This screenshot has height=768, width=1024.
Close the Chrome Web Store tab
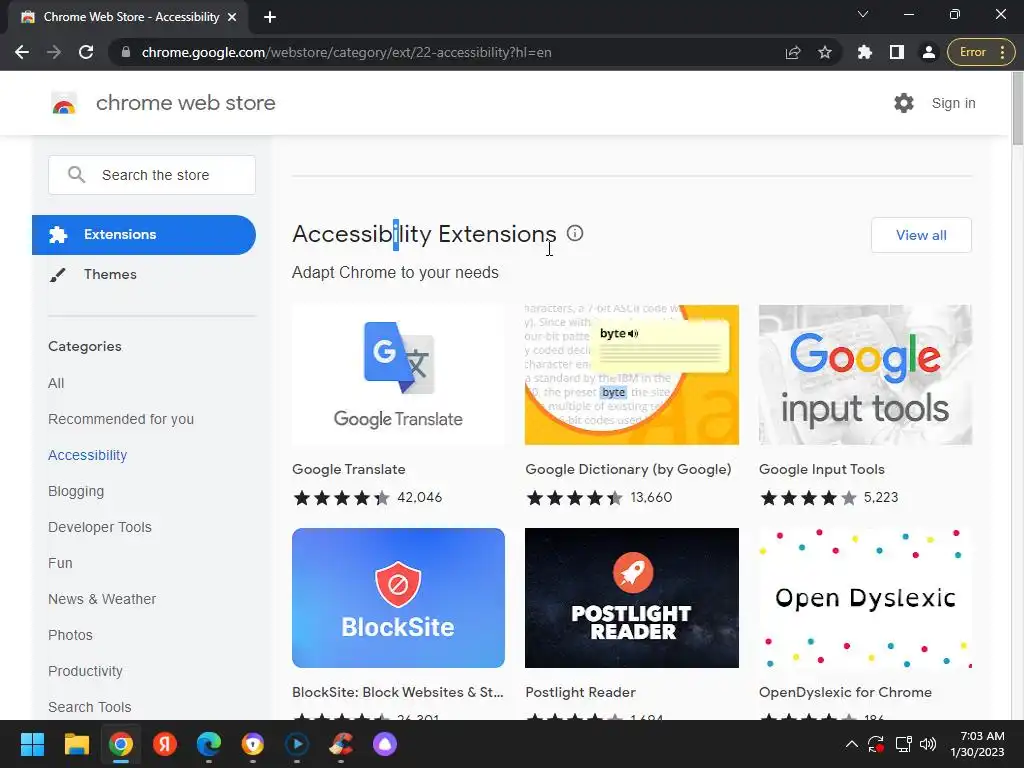coord(232,17)
